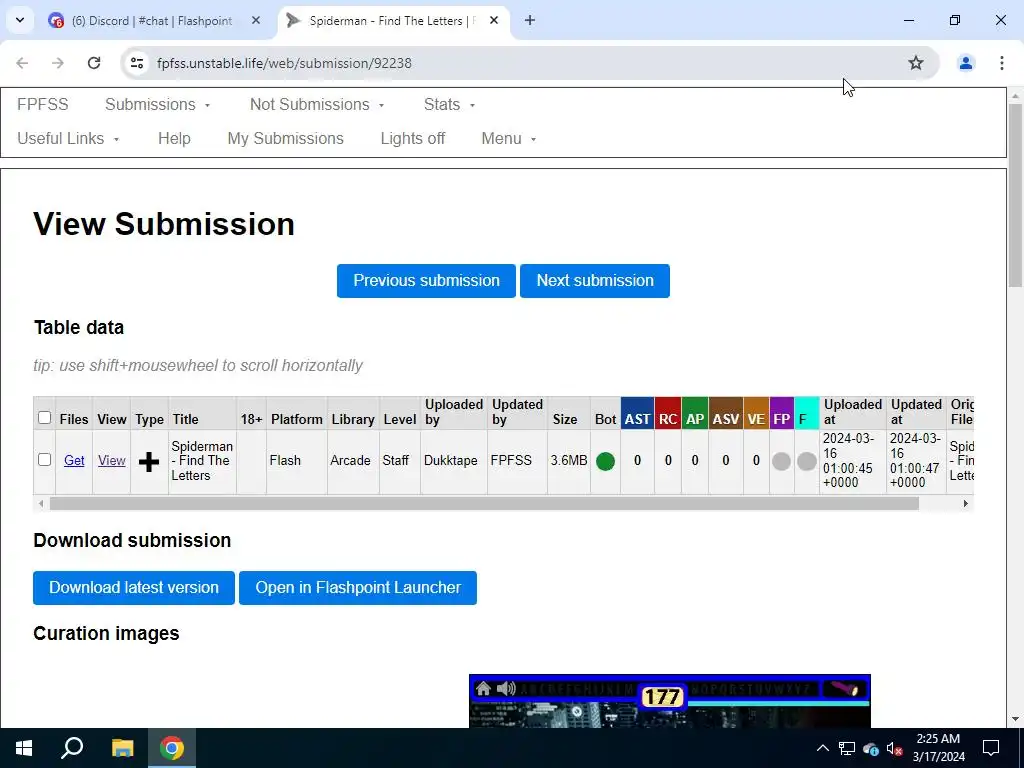Click the 3.6MB size cell

[568, 461]
